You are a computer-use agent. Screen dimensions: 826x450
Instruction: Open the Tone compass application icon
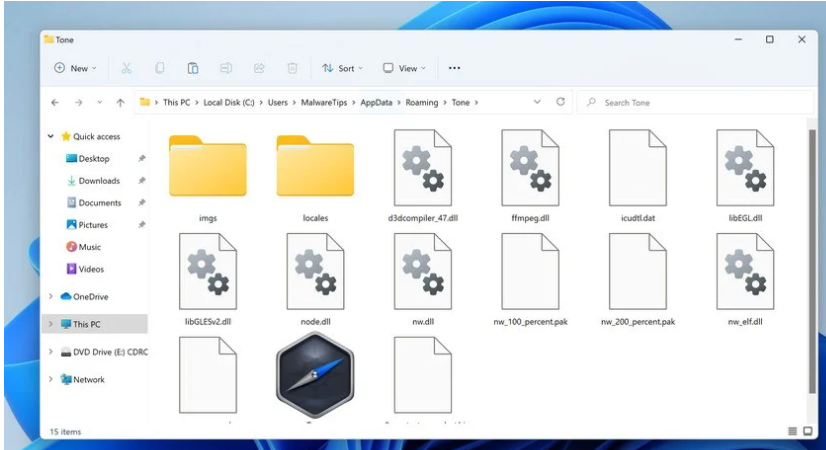(x=314, y=375)
